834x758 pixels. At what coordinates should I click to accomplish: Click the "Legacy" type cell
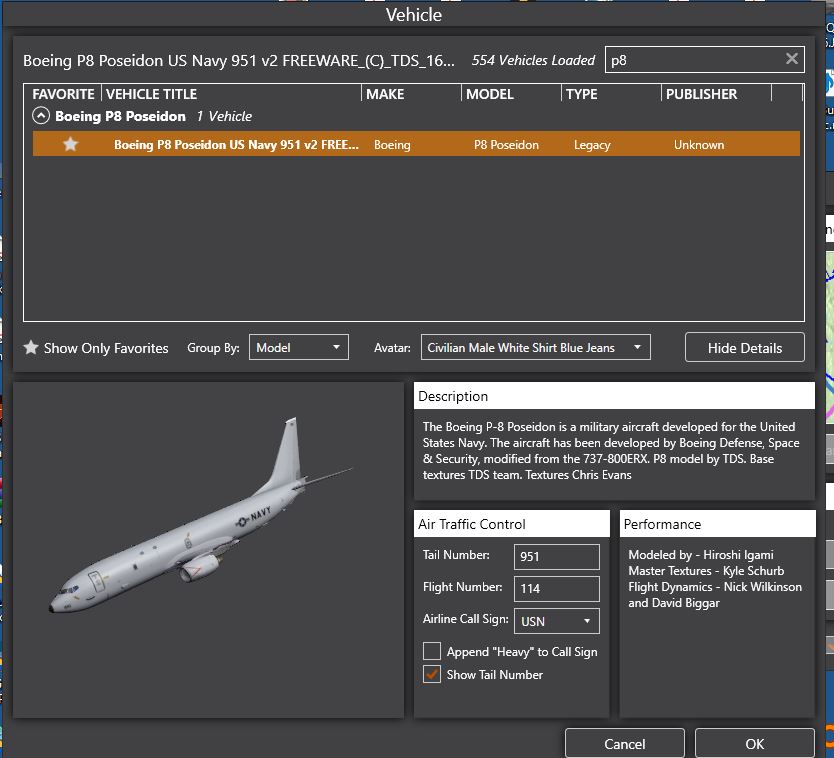[591, 145]
